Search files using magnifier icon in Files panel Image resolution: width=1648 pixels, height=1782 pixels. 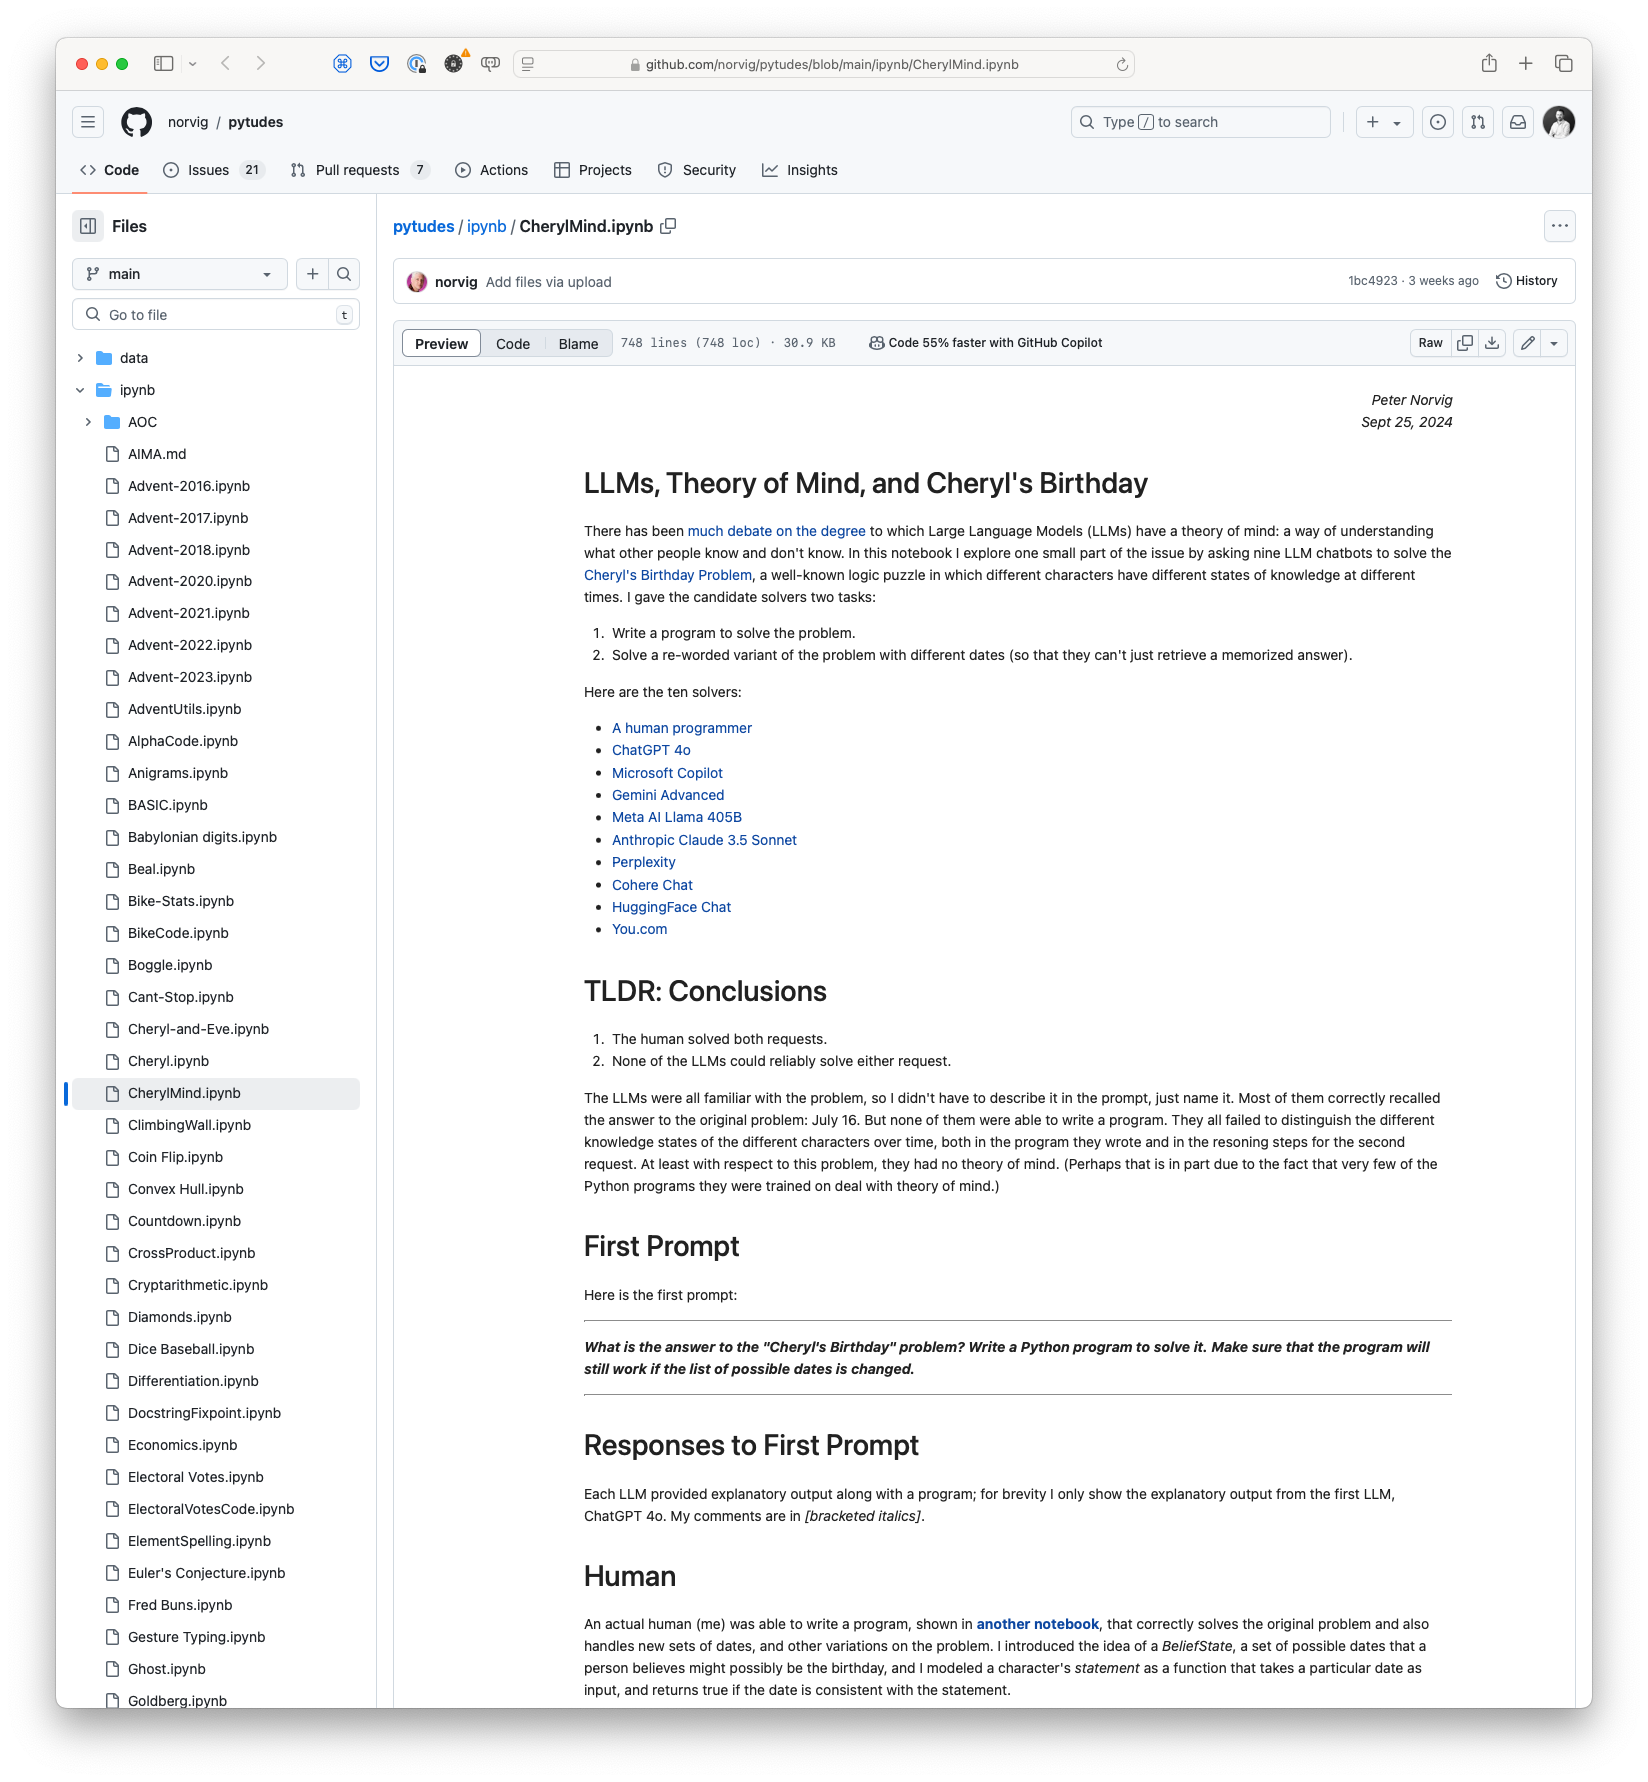point(344,274)
